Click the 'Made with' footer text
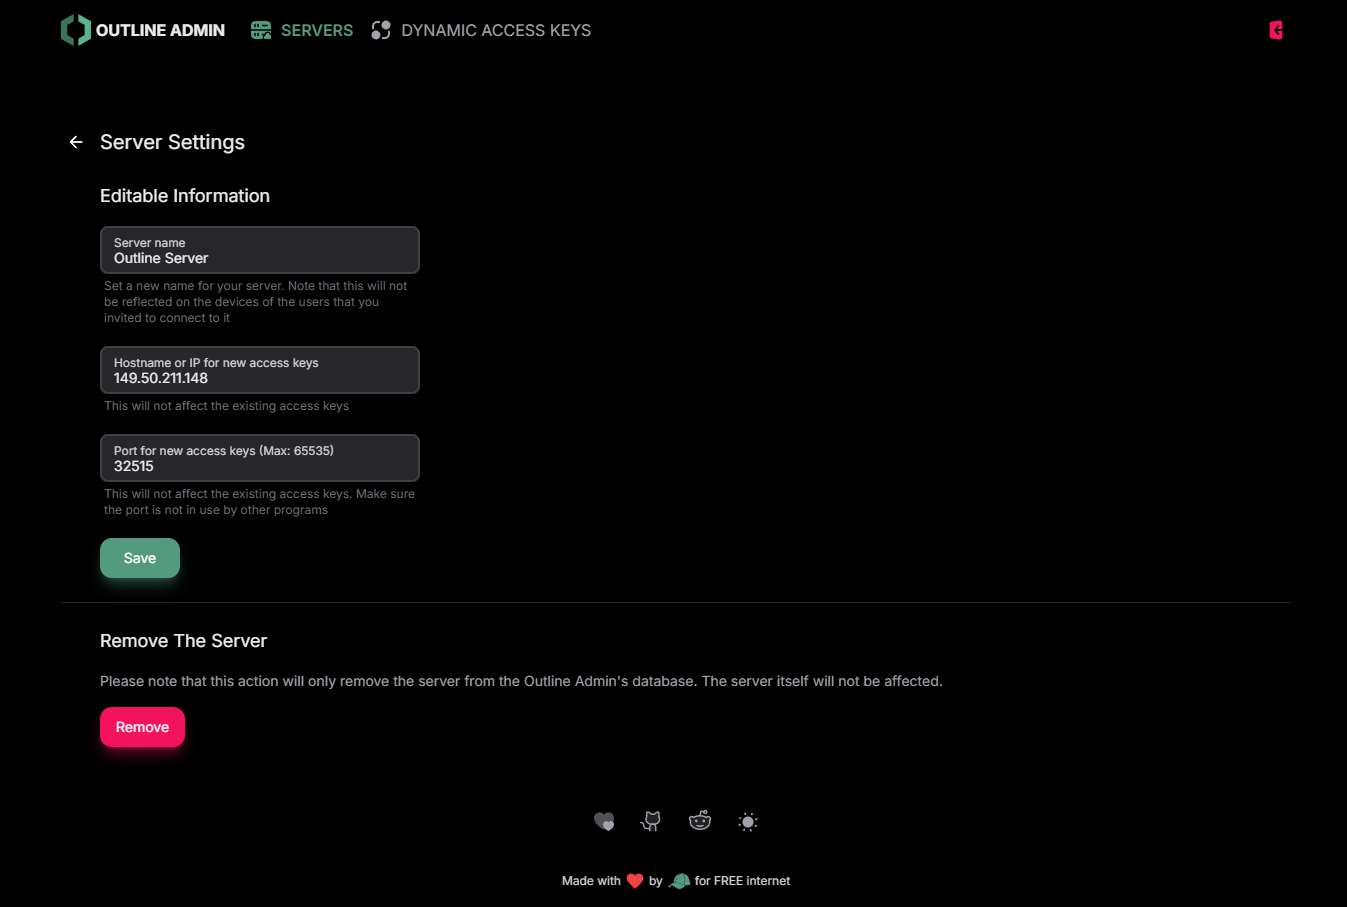Screen dimensions: 1347x907 591,881
